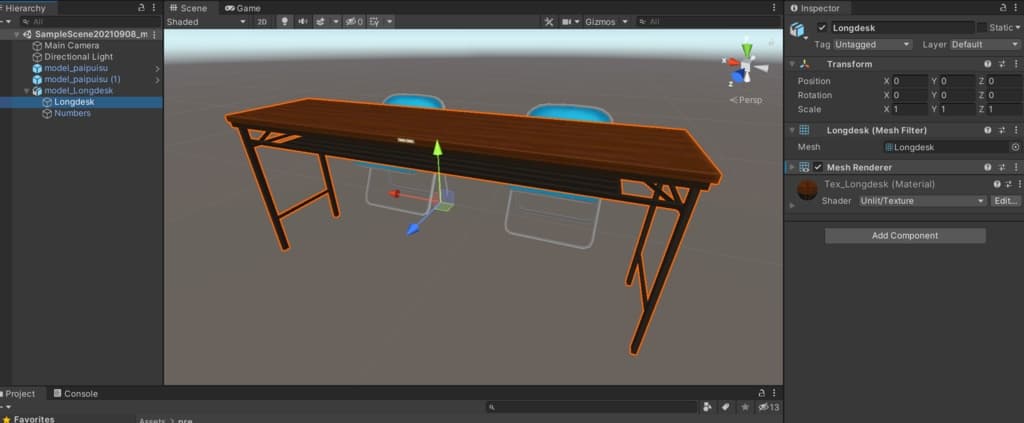
Task: Click the scene orientation gizmo green Y axis
Action: 746,50
